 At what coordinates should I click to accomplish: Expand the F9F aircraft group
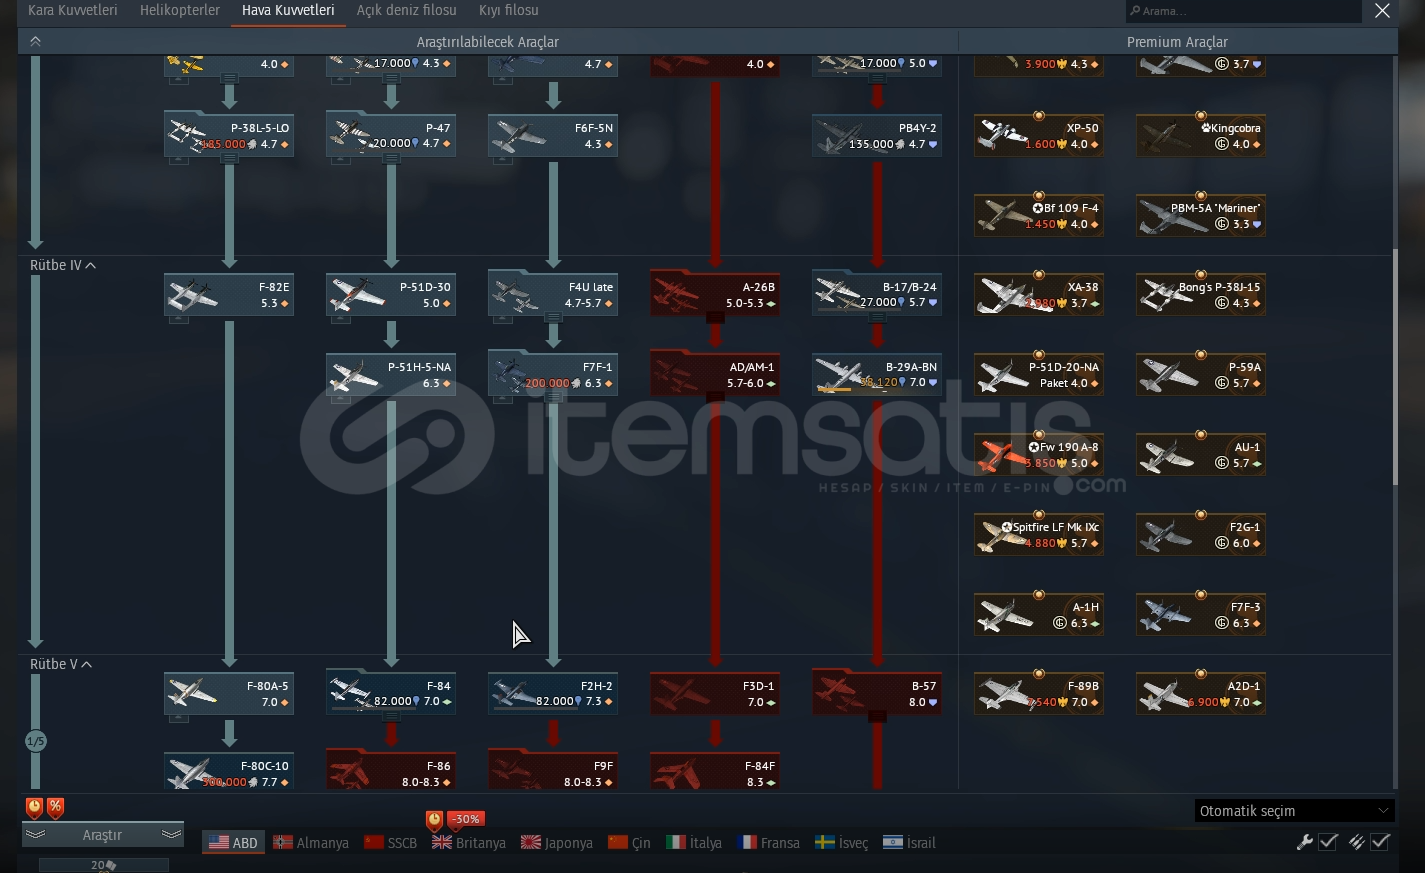click(x=553, y=772)
